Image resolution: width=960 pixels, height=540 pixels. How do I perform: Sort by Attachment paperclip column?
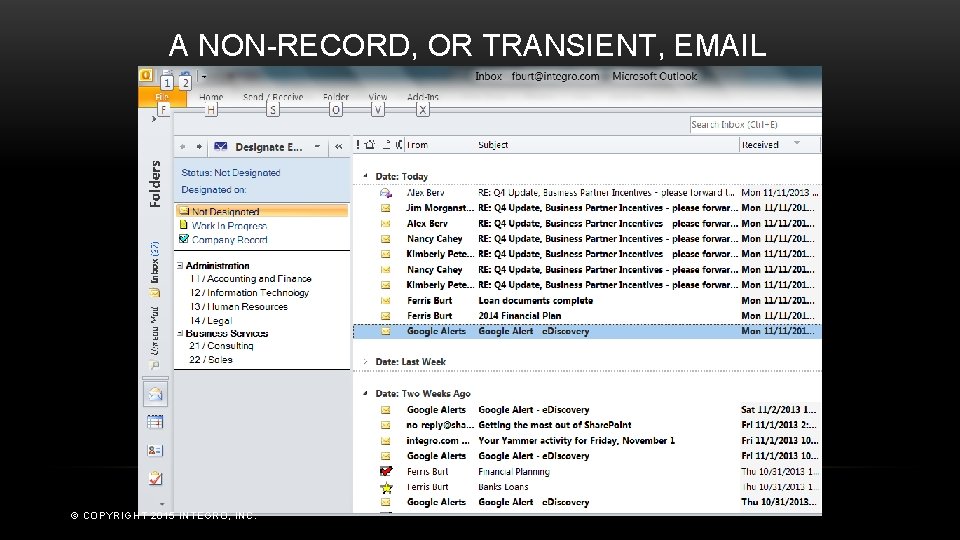point(399,144)
